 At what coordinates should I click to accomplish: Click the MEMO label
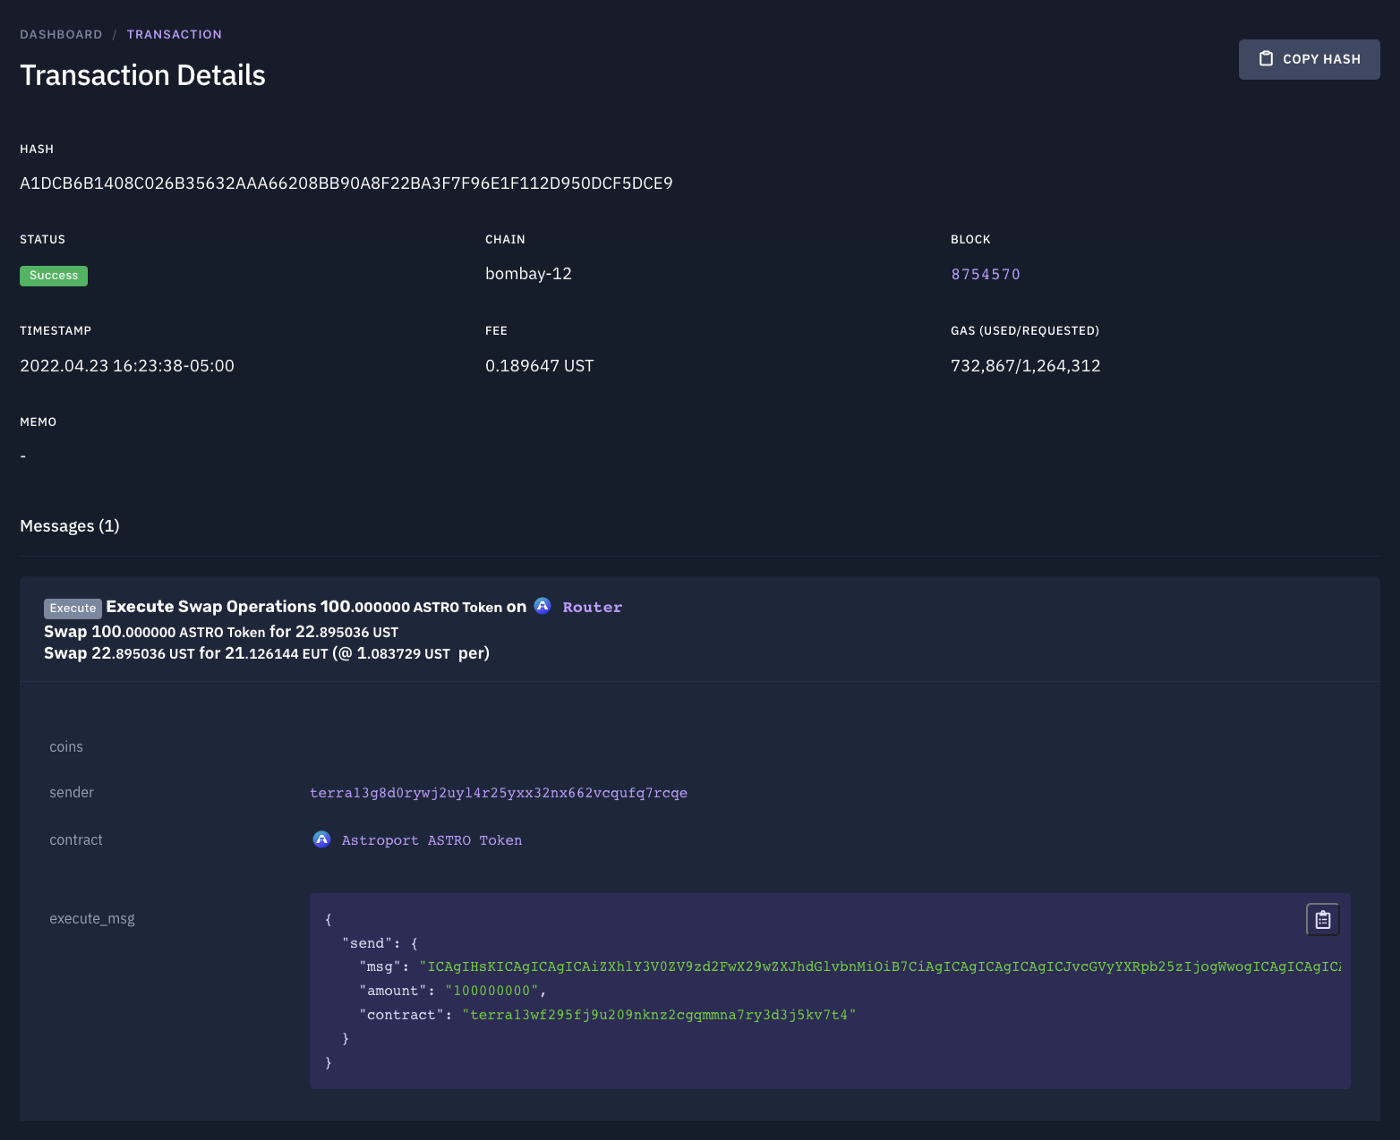click(38, 422)
